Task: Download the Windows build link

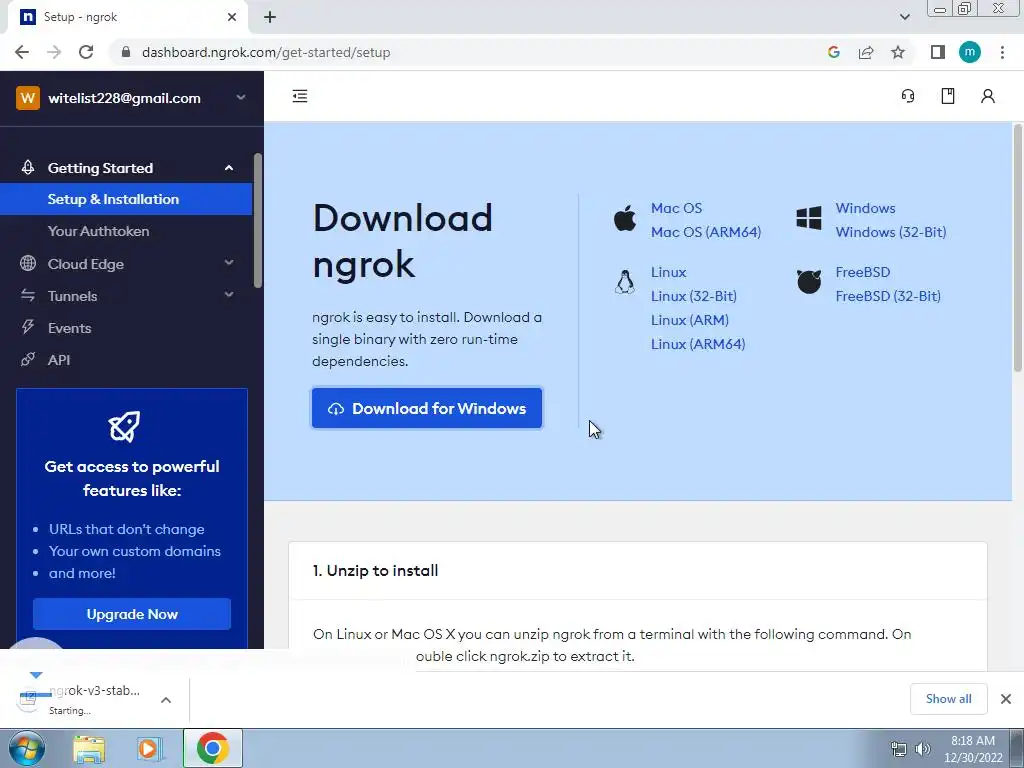Action: point(865,208)
